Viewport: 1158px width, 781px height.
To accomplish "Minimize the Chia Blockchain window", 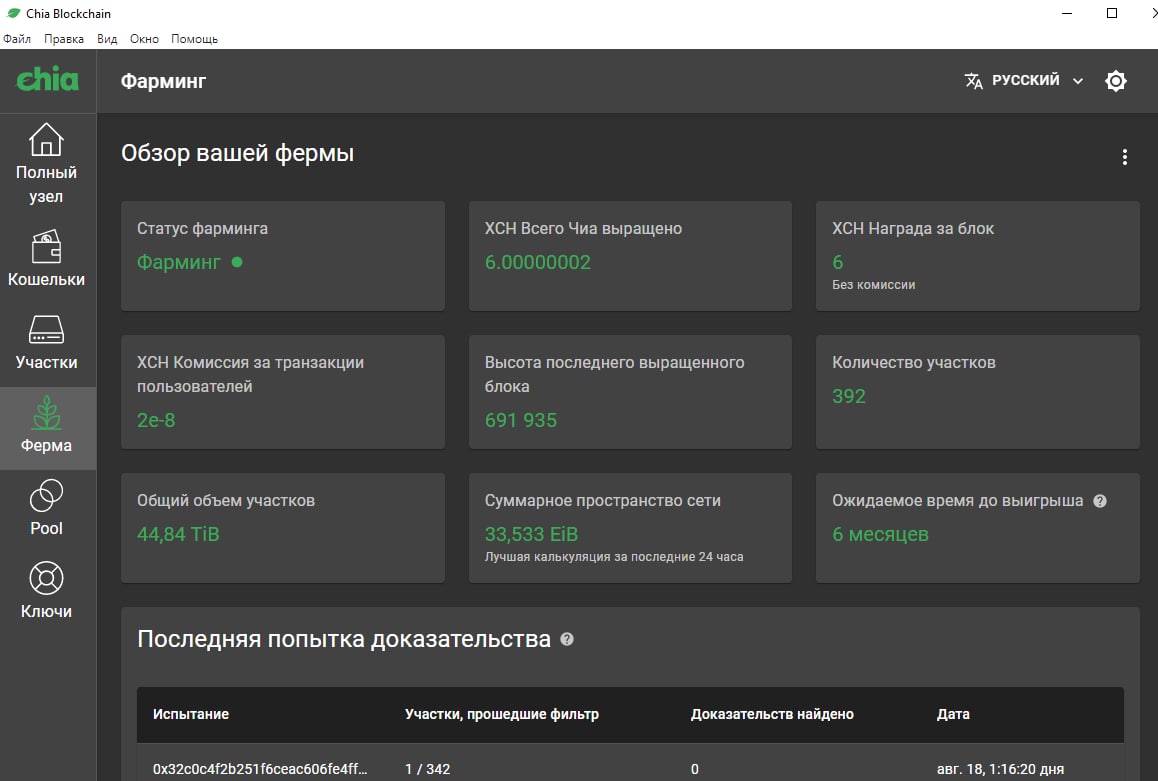I will pyautogui.click(x=1066, y=13).
